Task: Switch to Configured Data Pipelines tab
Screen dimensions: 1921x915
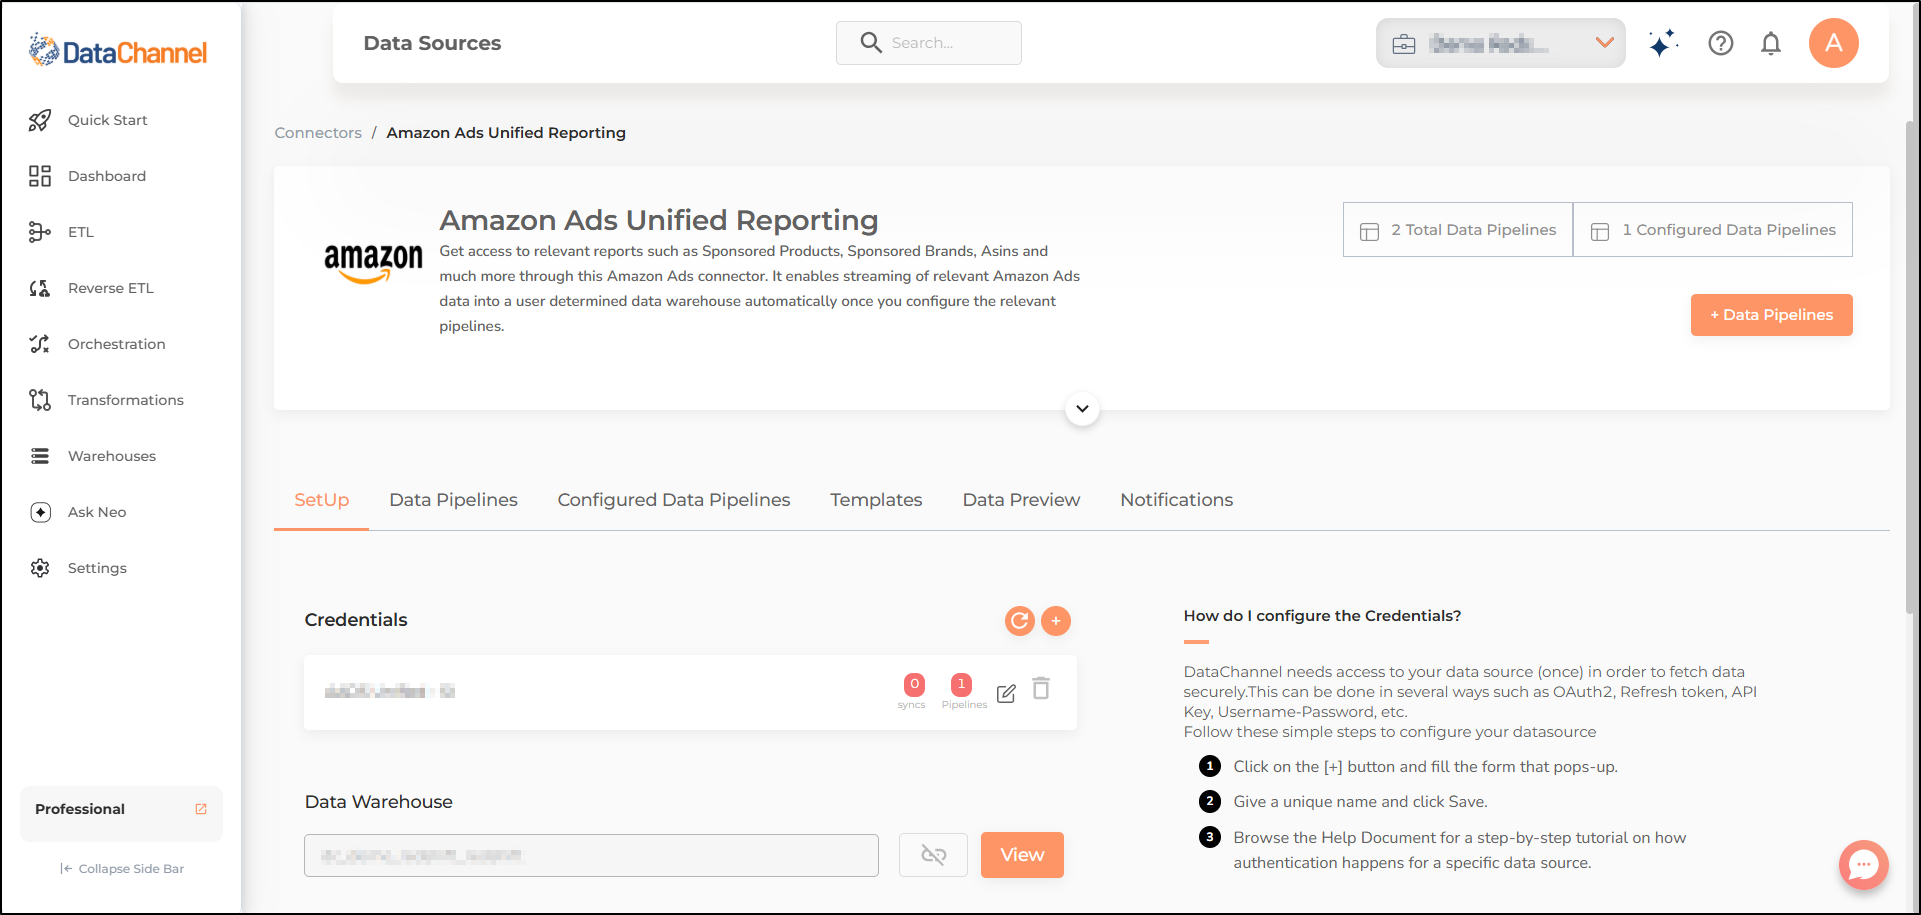Action: pyautogui.click(x=674, y=500)
